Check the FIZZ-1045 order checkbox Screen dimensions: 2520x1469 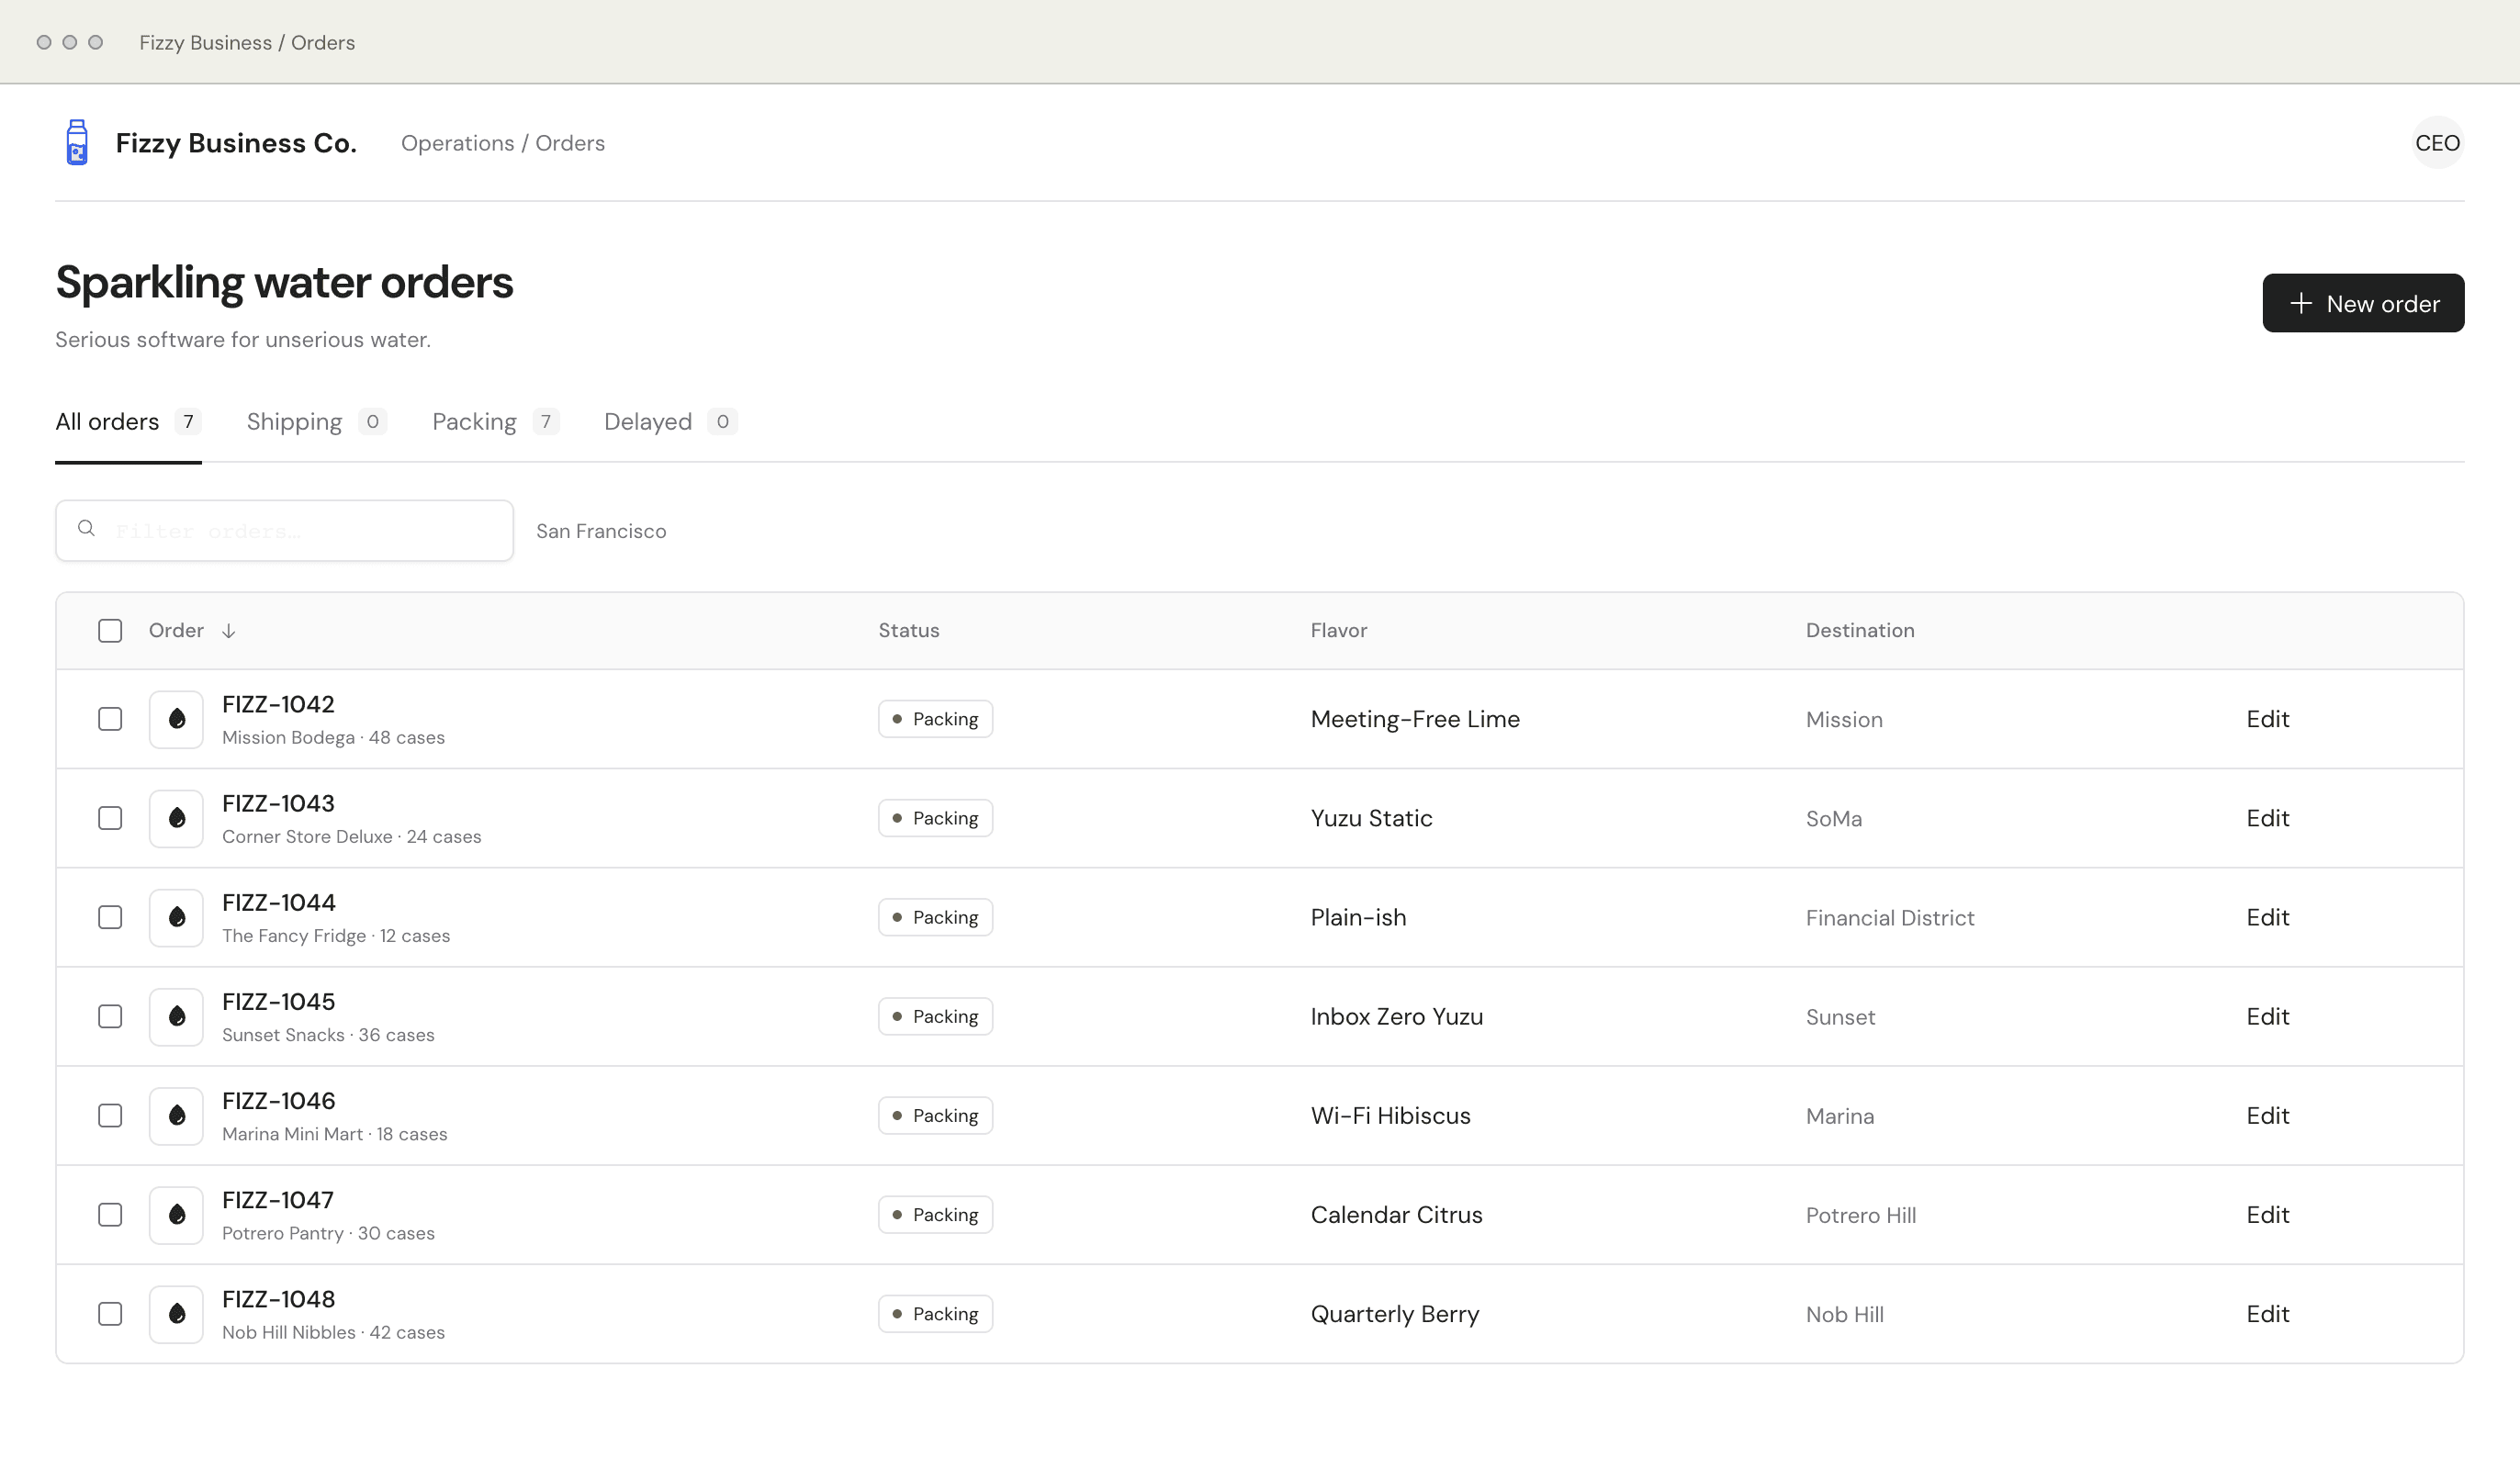[x=110, y=1016]
